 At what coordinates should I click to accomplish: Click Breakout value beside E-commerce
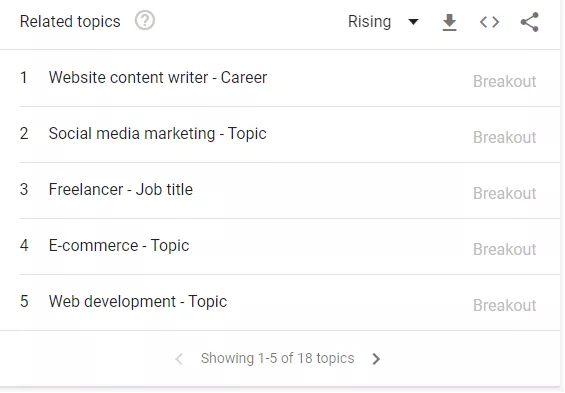[x=504, y=250]
